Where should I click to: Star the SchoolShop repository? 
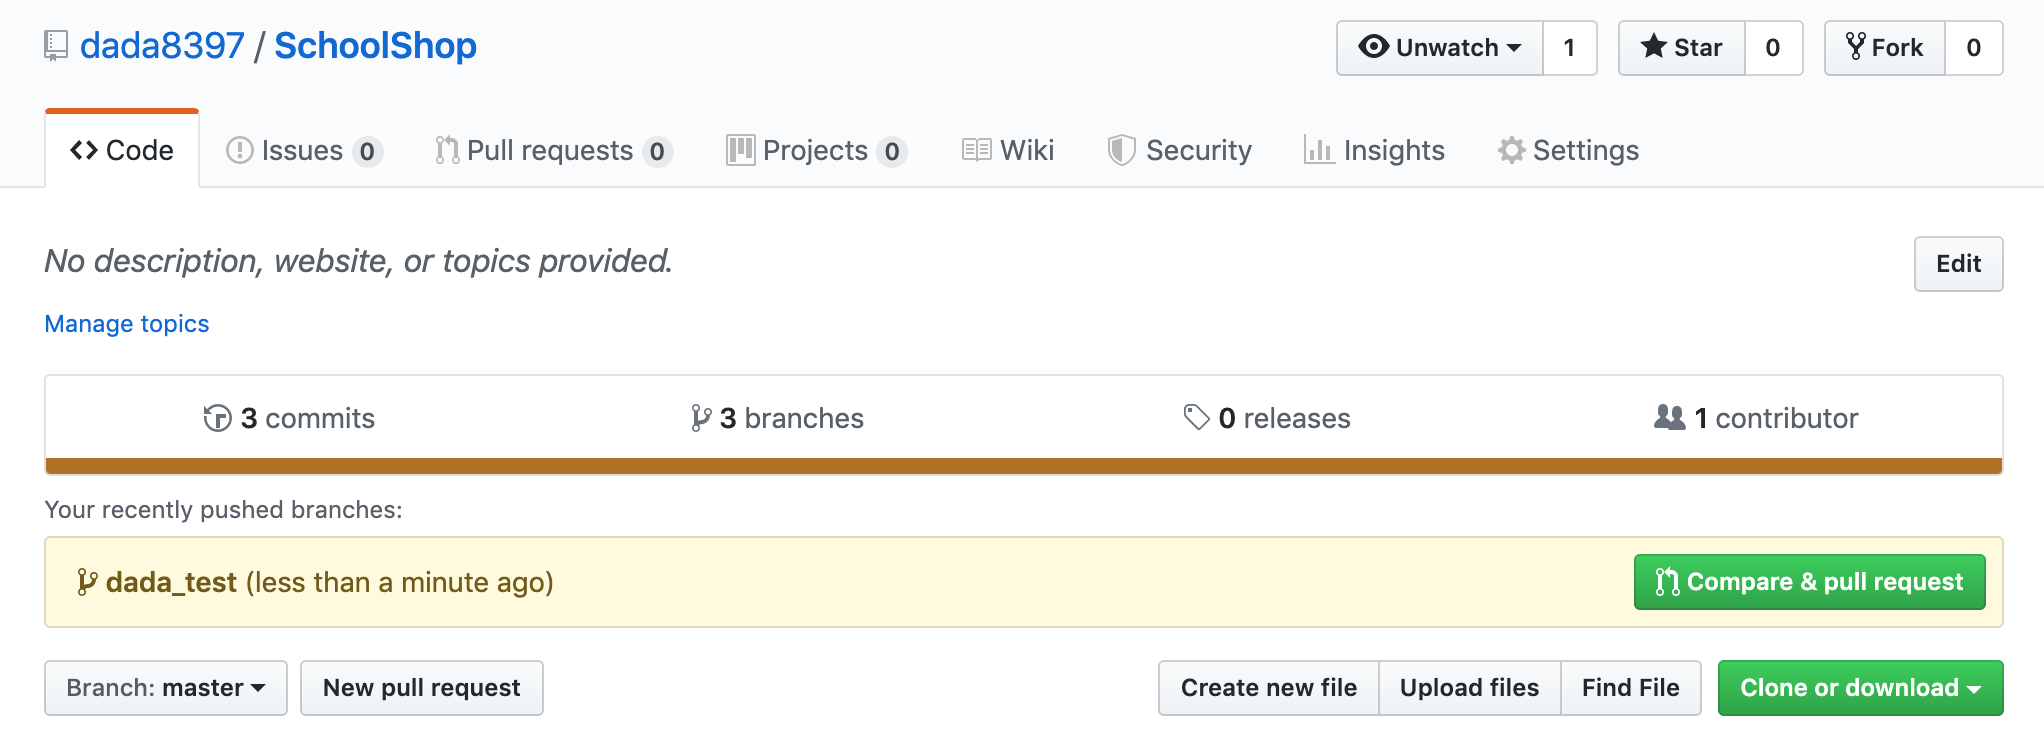1682,48
